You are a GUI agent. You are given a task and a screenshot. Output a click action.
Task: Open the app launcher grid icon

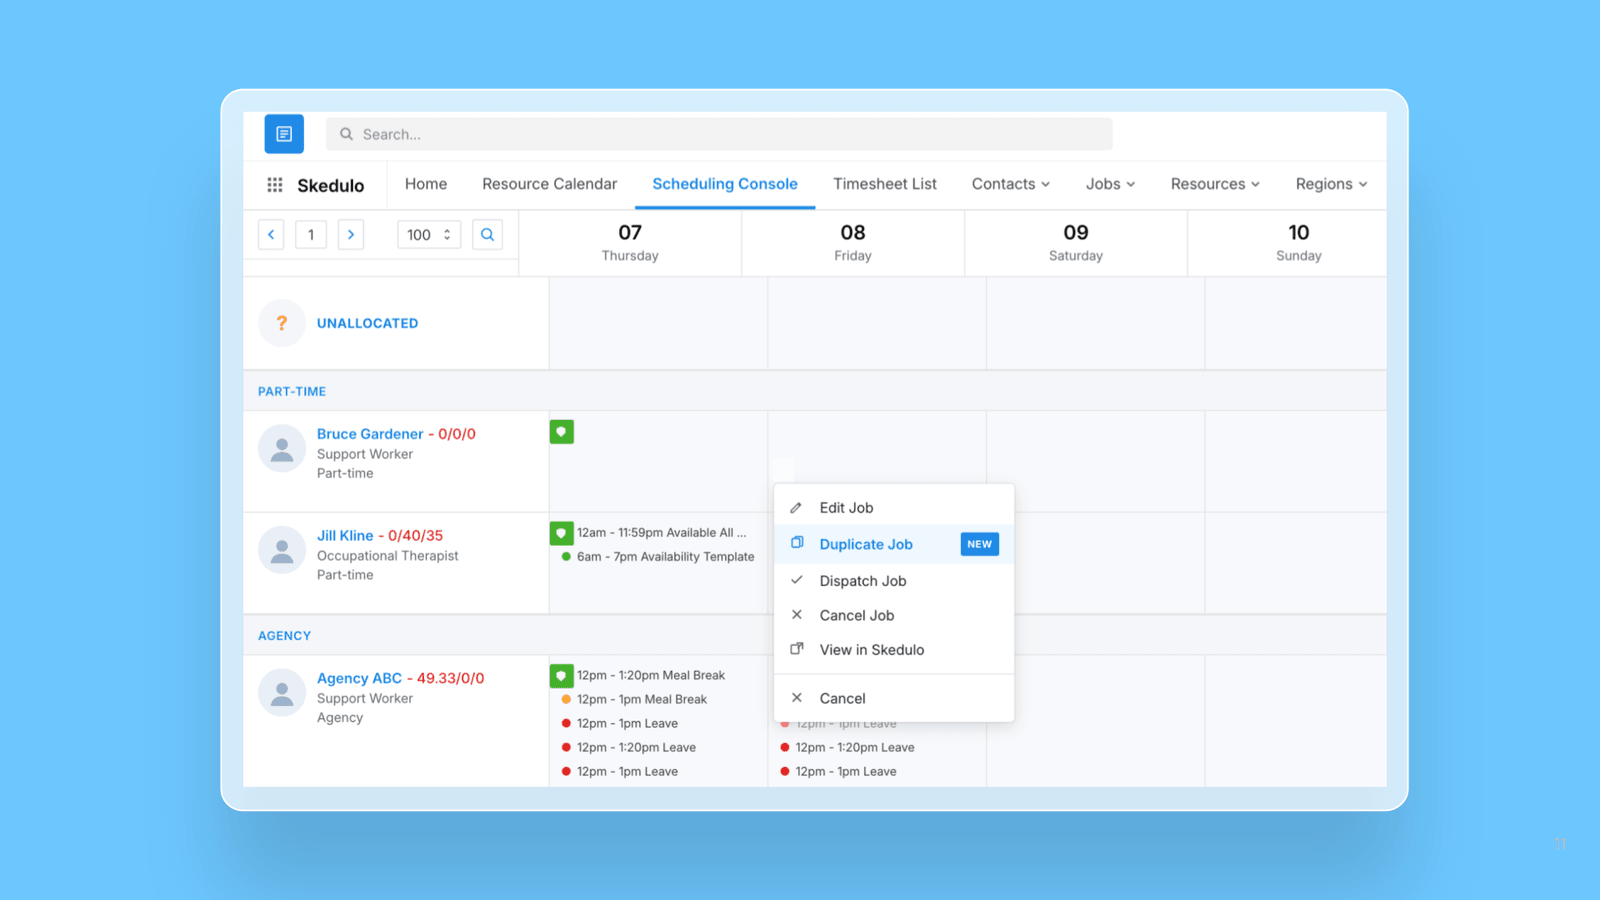tap(275, 185)
